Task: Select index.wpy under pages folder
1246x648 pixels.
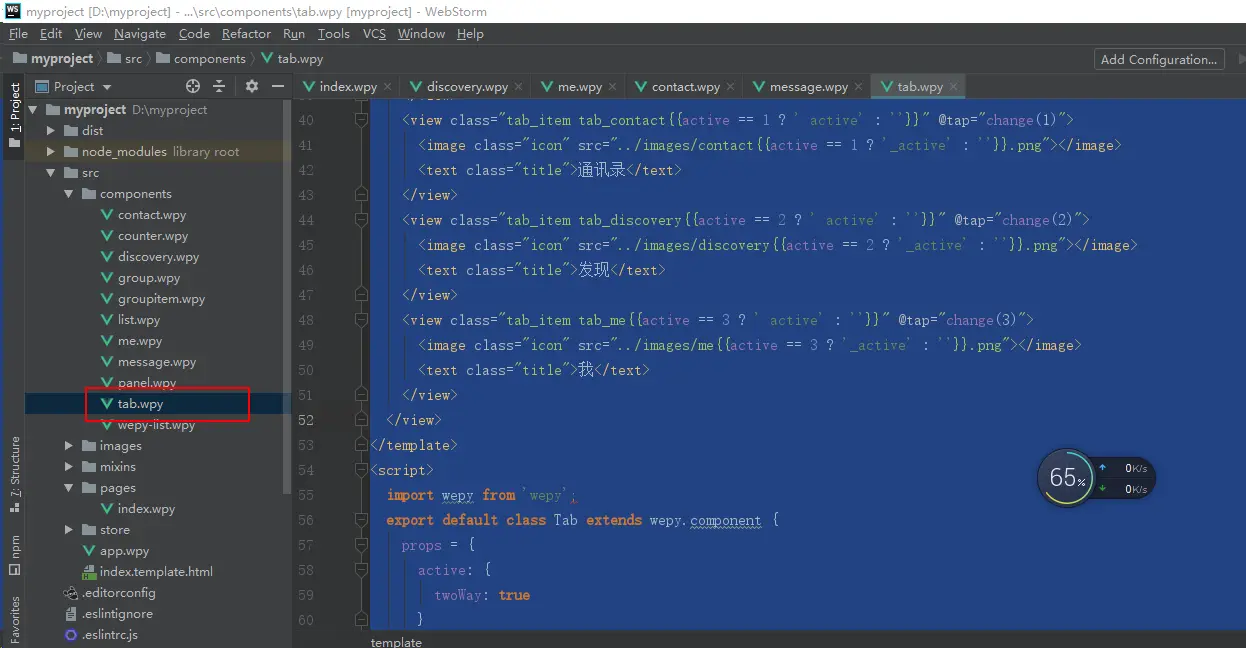Action: 146,509
